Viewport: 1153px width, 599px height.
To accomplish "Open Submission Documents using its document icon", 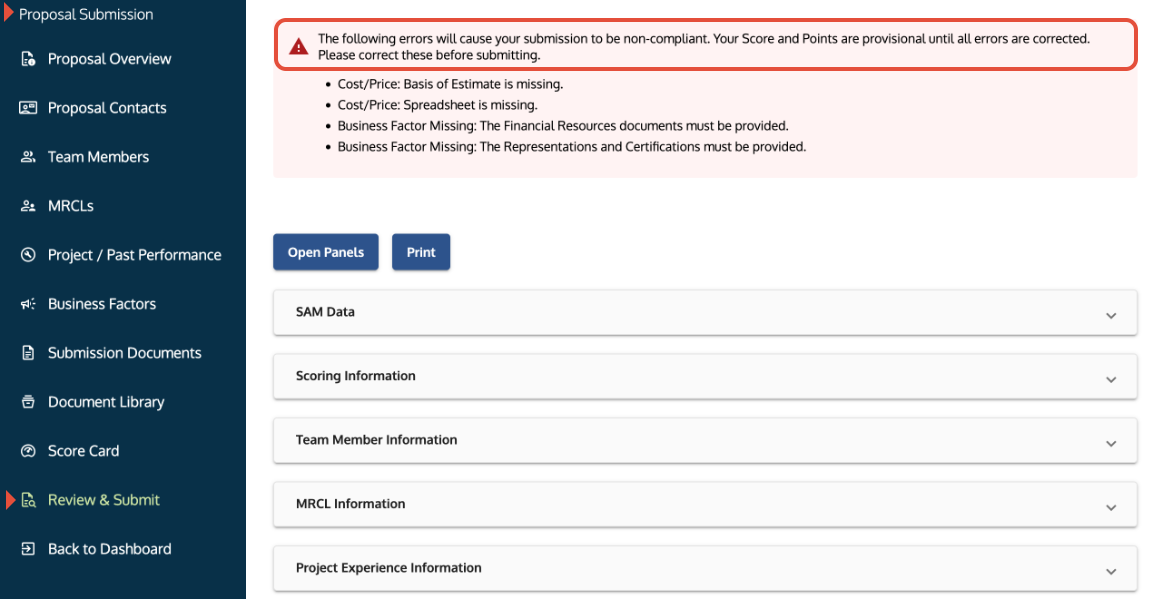I will click(25, 353).
